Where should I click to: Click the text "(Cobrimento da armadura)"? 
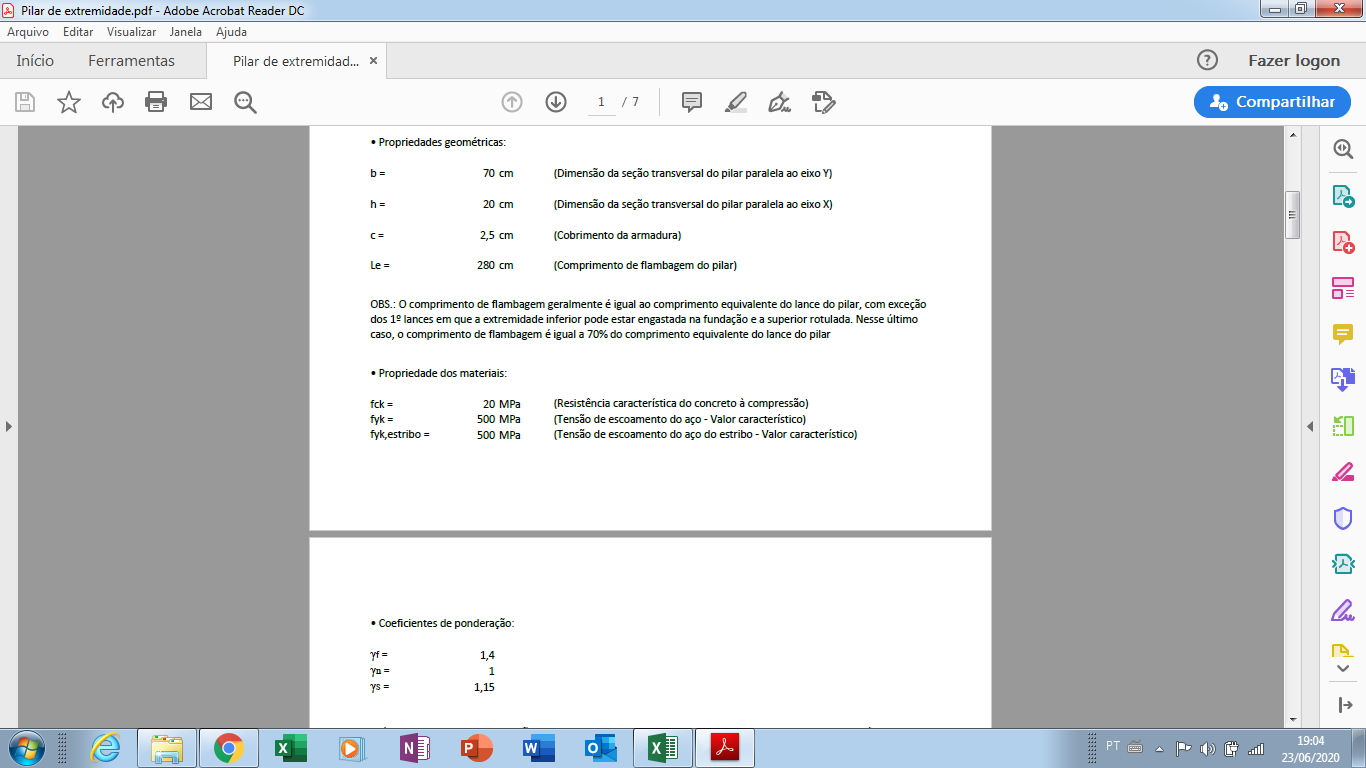617,235
